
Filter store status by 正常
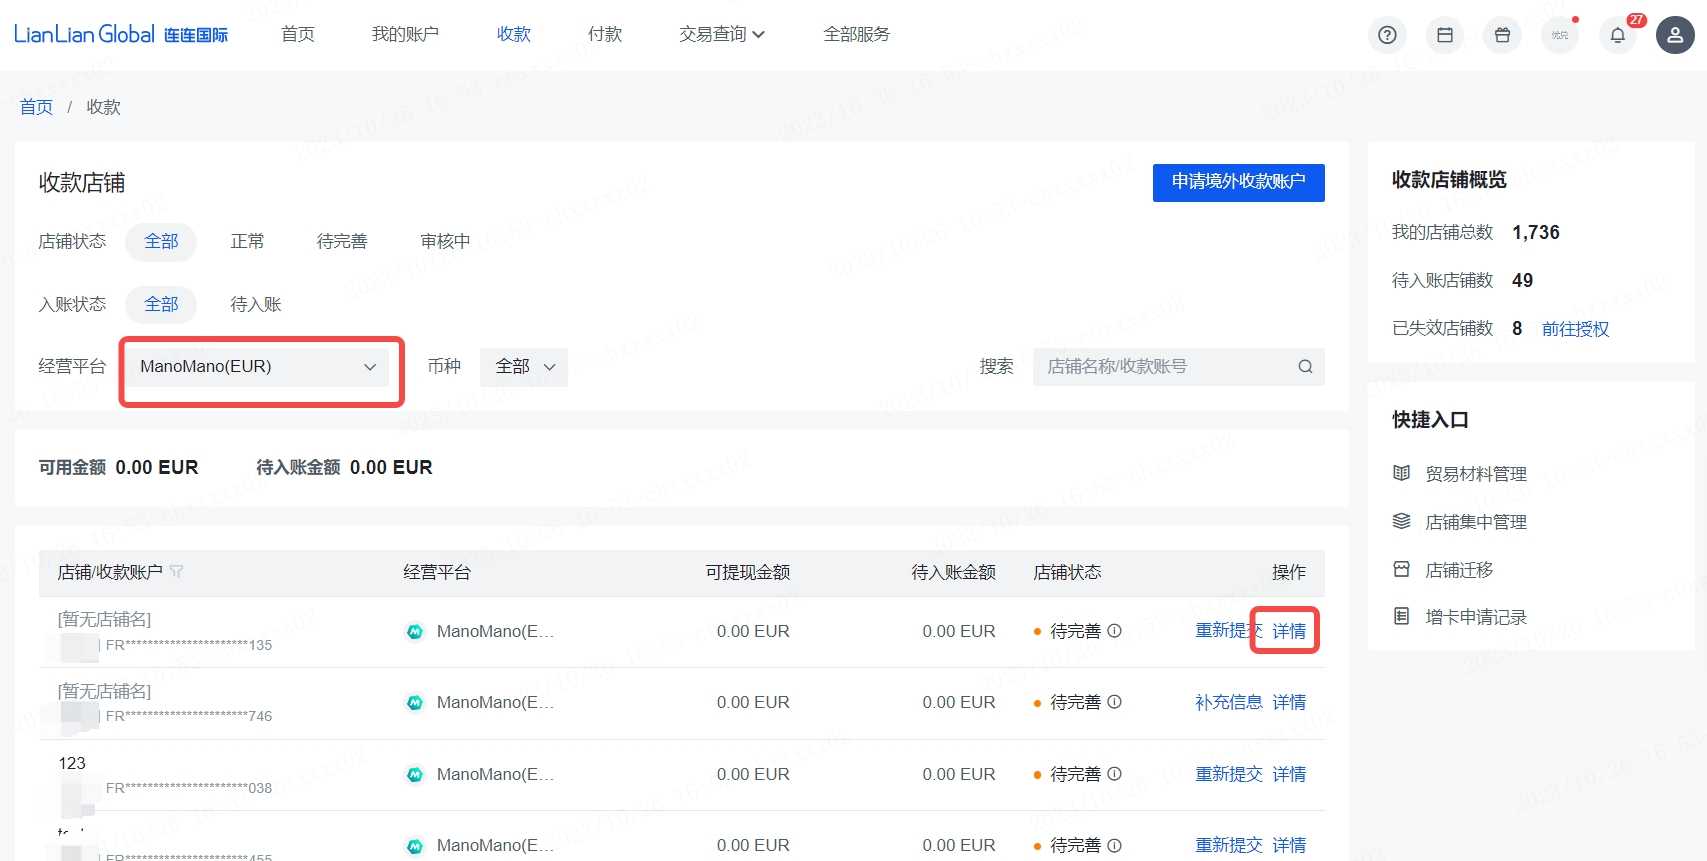point(247,241)
